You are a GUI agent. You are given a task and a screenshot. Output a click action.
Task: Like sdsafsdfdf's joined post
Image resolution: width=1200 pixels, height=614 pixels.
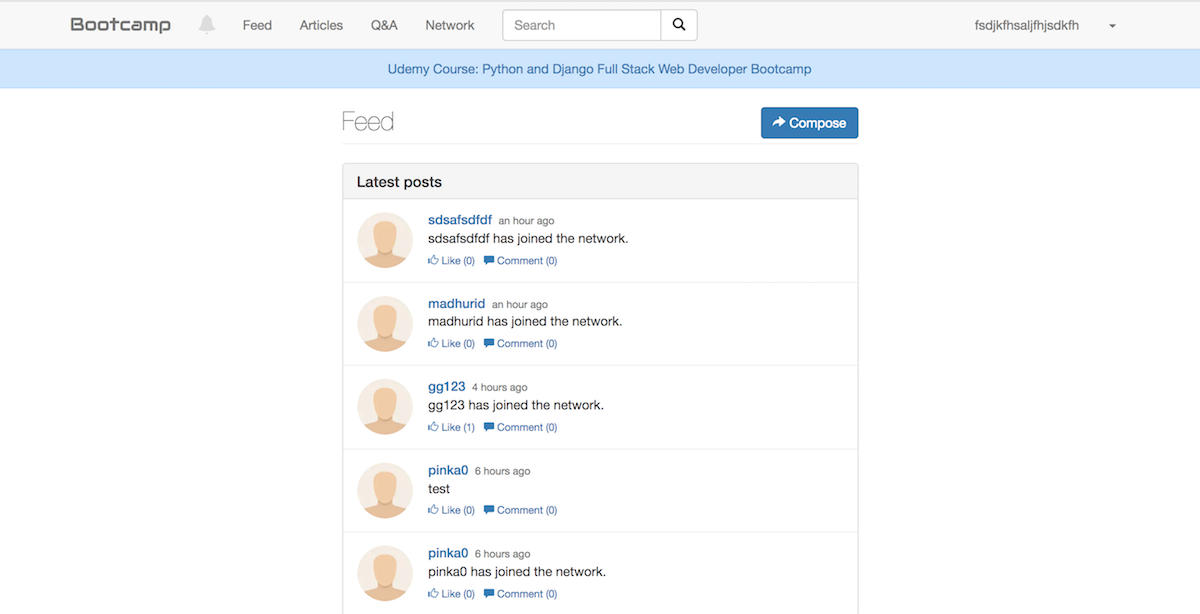point(451,260)
